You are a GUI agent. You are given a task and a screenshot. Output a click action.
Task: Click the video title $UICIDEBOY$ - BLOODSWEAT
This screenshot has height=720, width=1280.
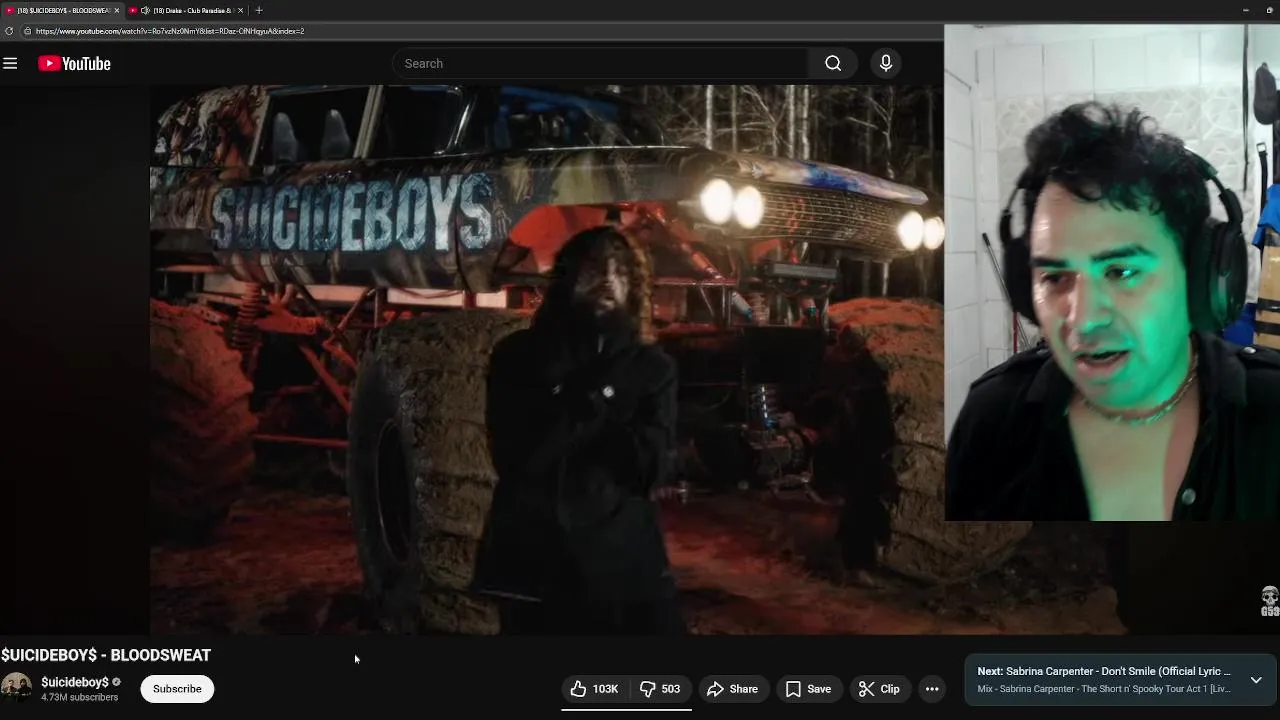pos(106,655)
